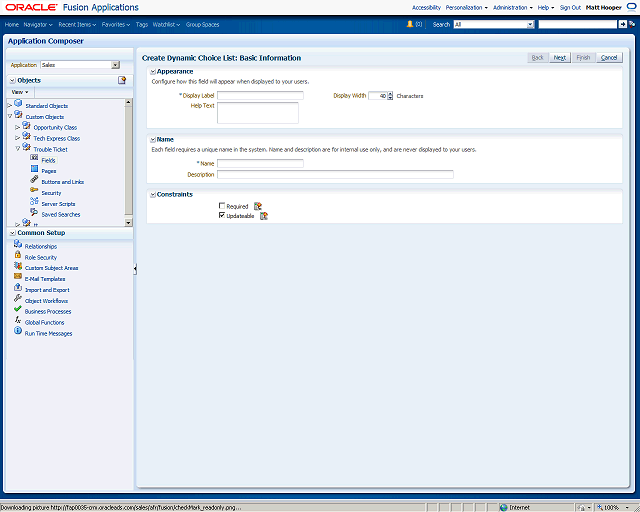This screenshot has height=512, width=640.
Task: Click the notifications bell icon
Action: (410, 24)
